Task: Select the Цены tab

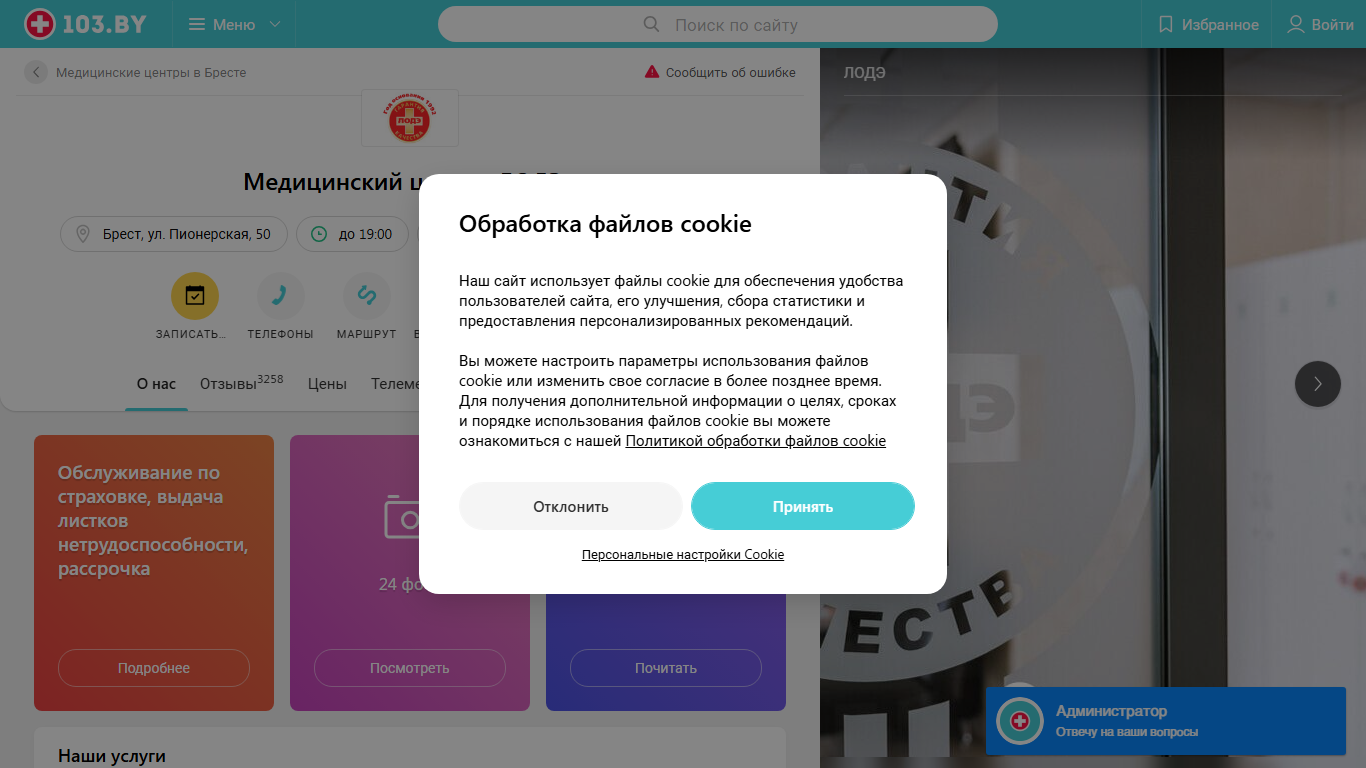Action: click(327, 384)
